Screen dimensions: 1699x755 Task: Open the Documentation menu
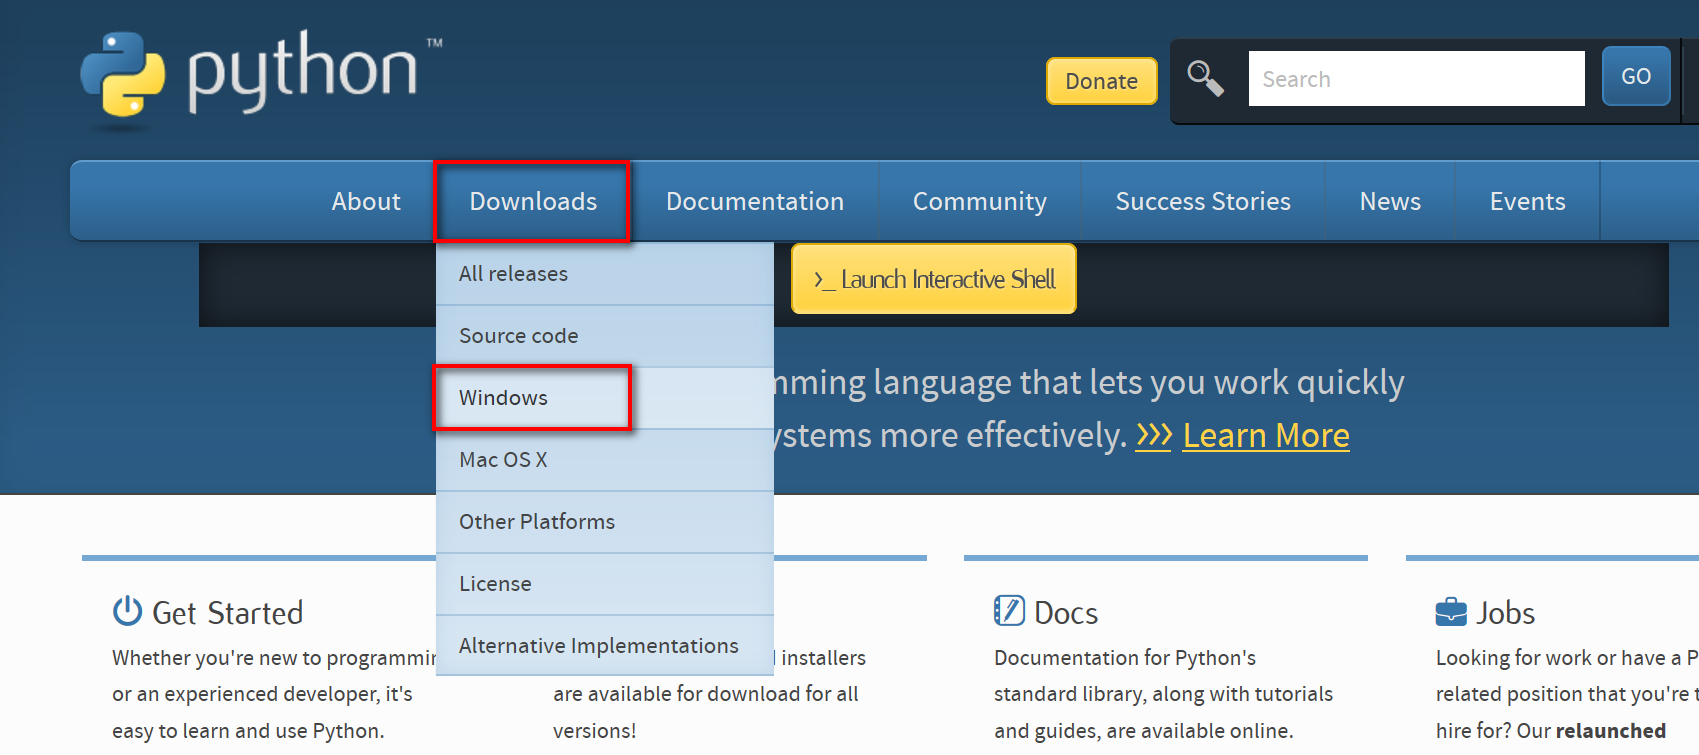(x=755, y=201)
